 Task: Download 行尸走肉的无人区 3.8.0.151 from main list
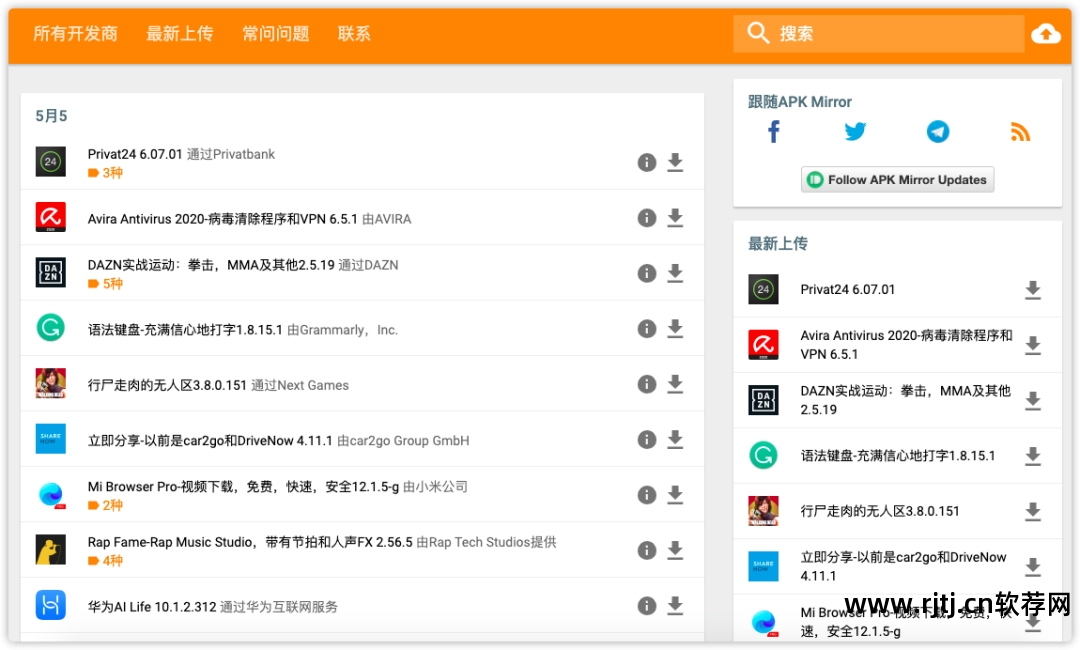coord(675,384)
